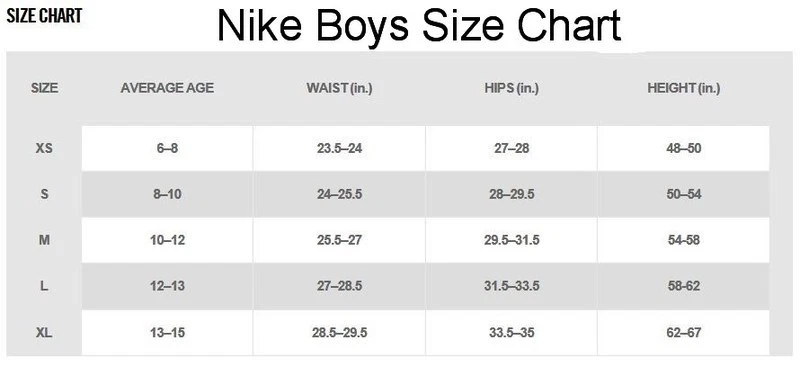Viewport: 800px width, 367px height.
Task: Click the XS size row label
Action: click(44, 149)
